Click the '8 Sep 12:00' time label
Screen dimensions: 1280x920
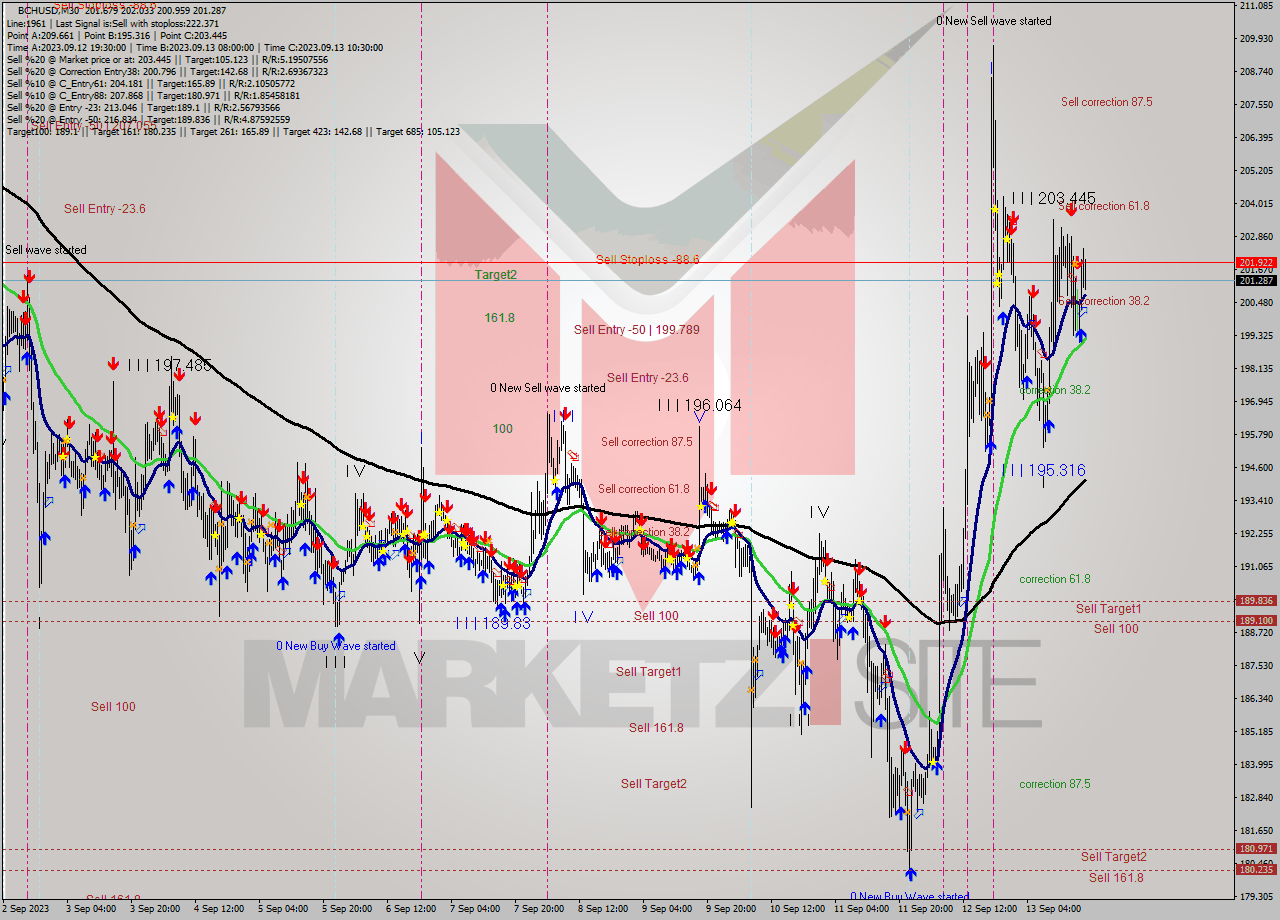pos(603,909)
